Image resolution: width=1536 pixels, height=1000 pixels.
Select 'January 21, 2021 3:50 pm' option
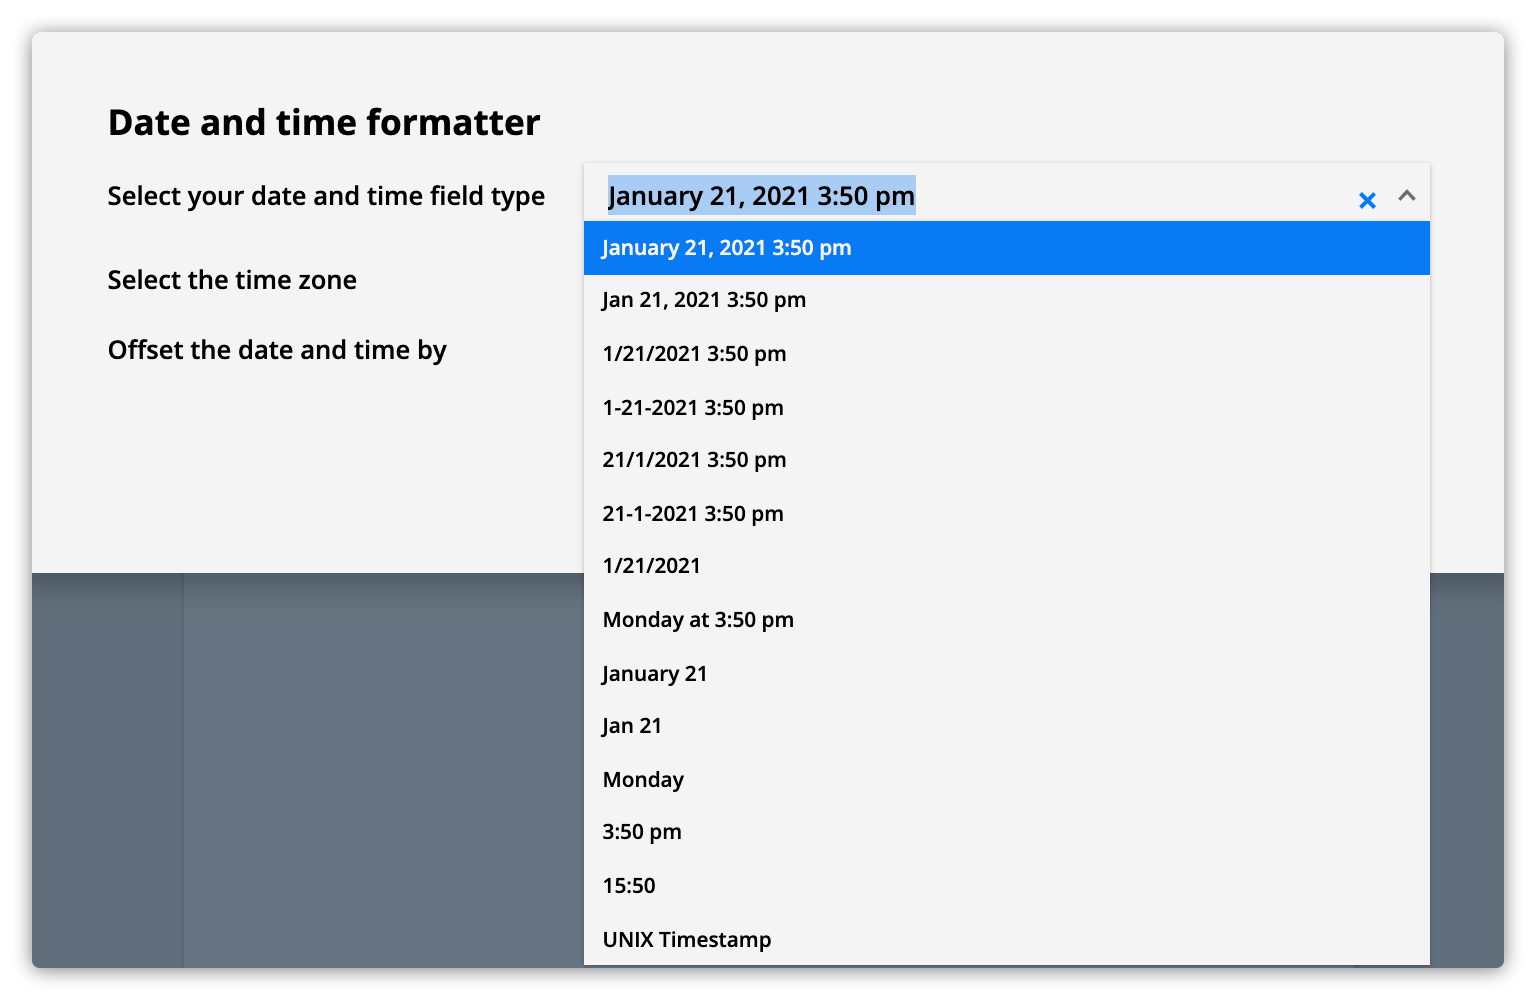coord(727,248)
